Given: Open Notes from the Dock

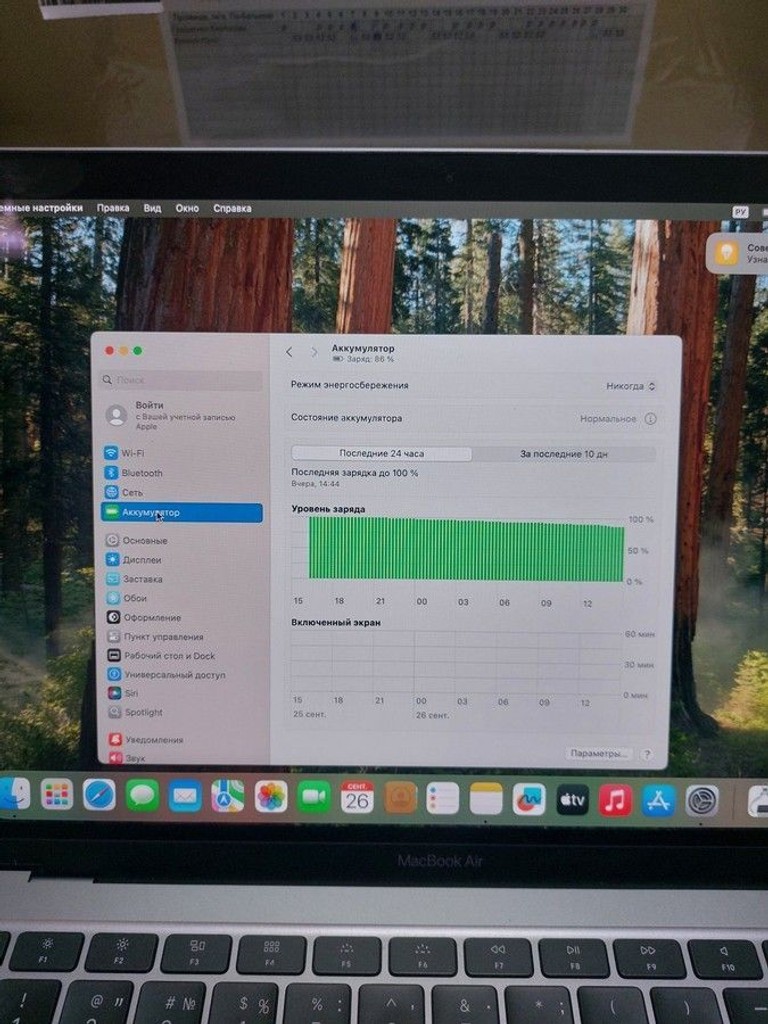Looking at the screenshot, I should pyautogui.click(x=486, y=799).
